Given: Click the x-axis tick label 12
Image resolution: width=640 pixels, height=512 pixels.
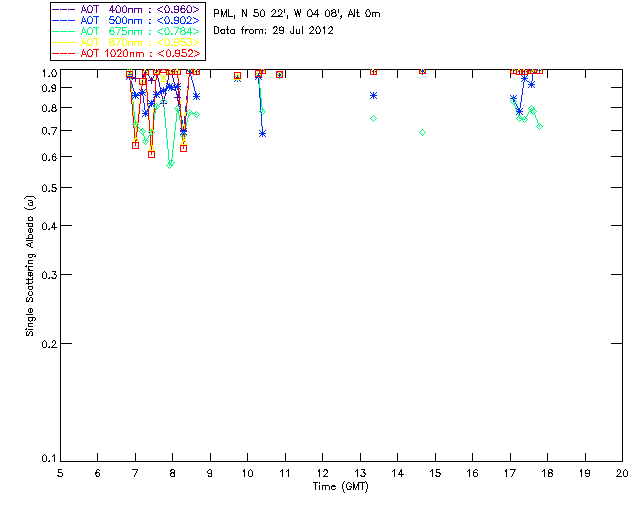Looking at the screenshot, I should [x=322, y=473].
